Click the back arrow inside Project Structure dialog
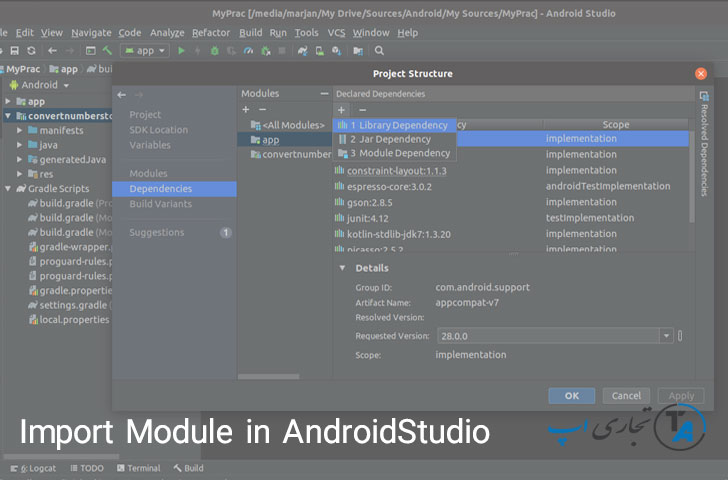This screenshot has height=480, width=728. (122, 95)
